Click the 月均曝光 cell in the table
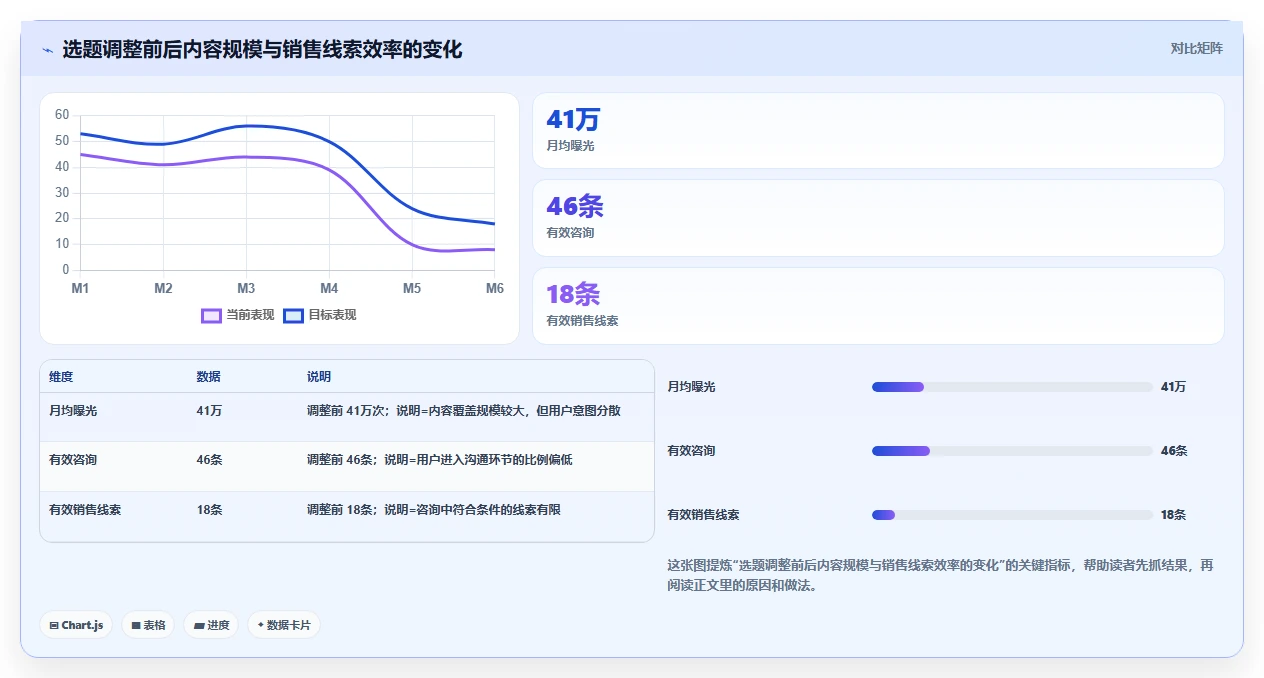This screenshot has height=678, width=1264. pyautogui.click(x=73, y=410)
